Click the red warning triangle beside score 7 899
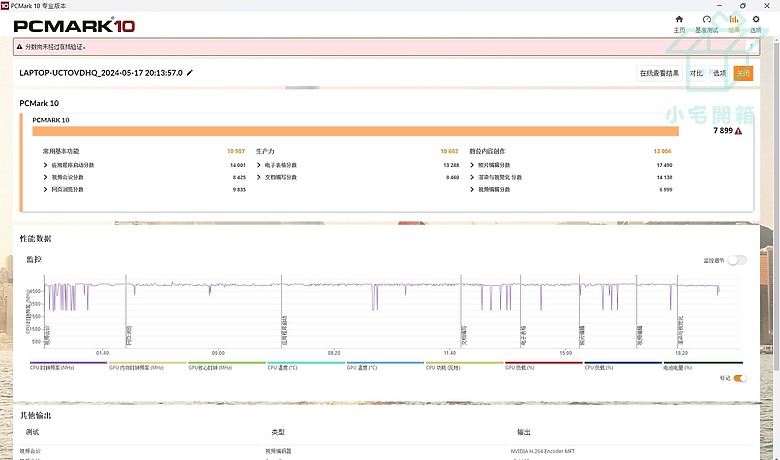 tap(738, 131)
